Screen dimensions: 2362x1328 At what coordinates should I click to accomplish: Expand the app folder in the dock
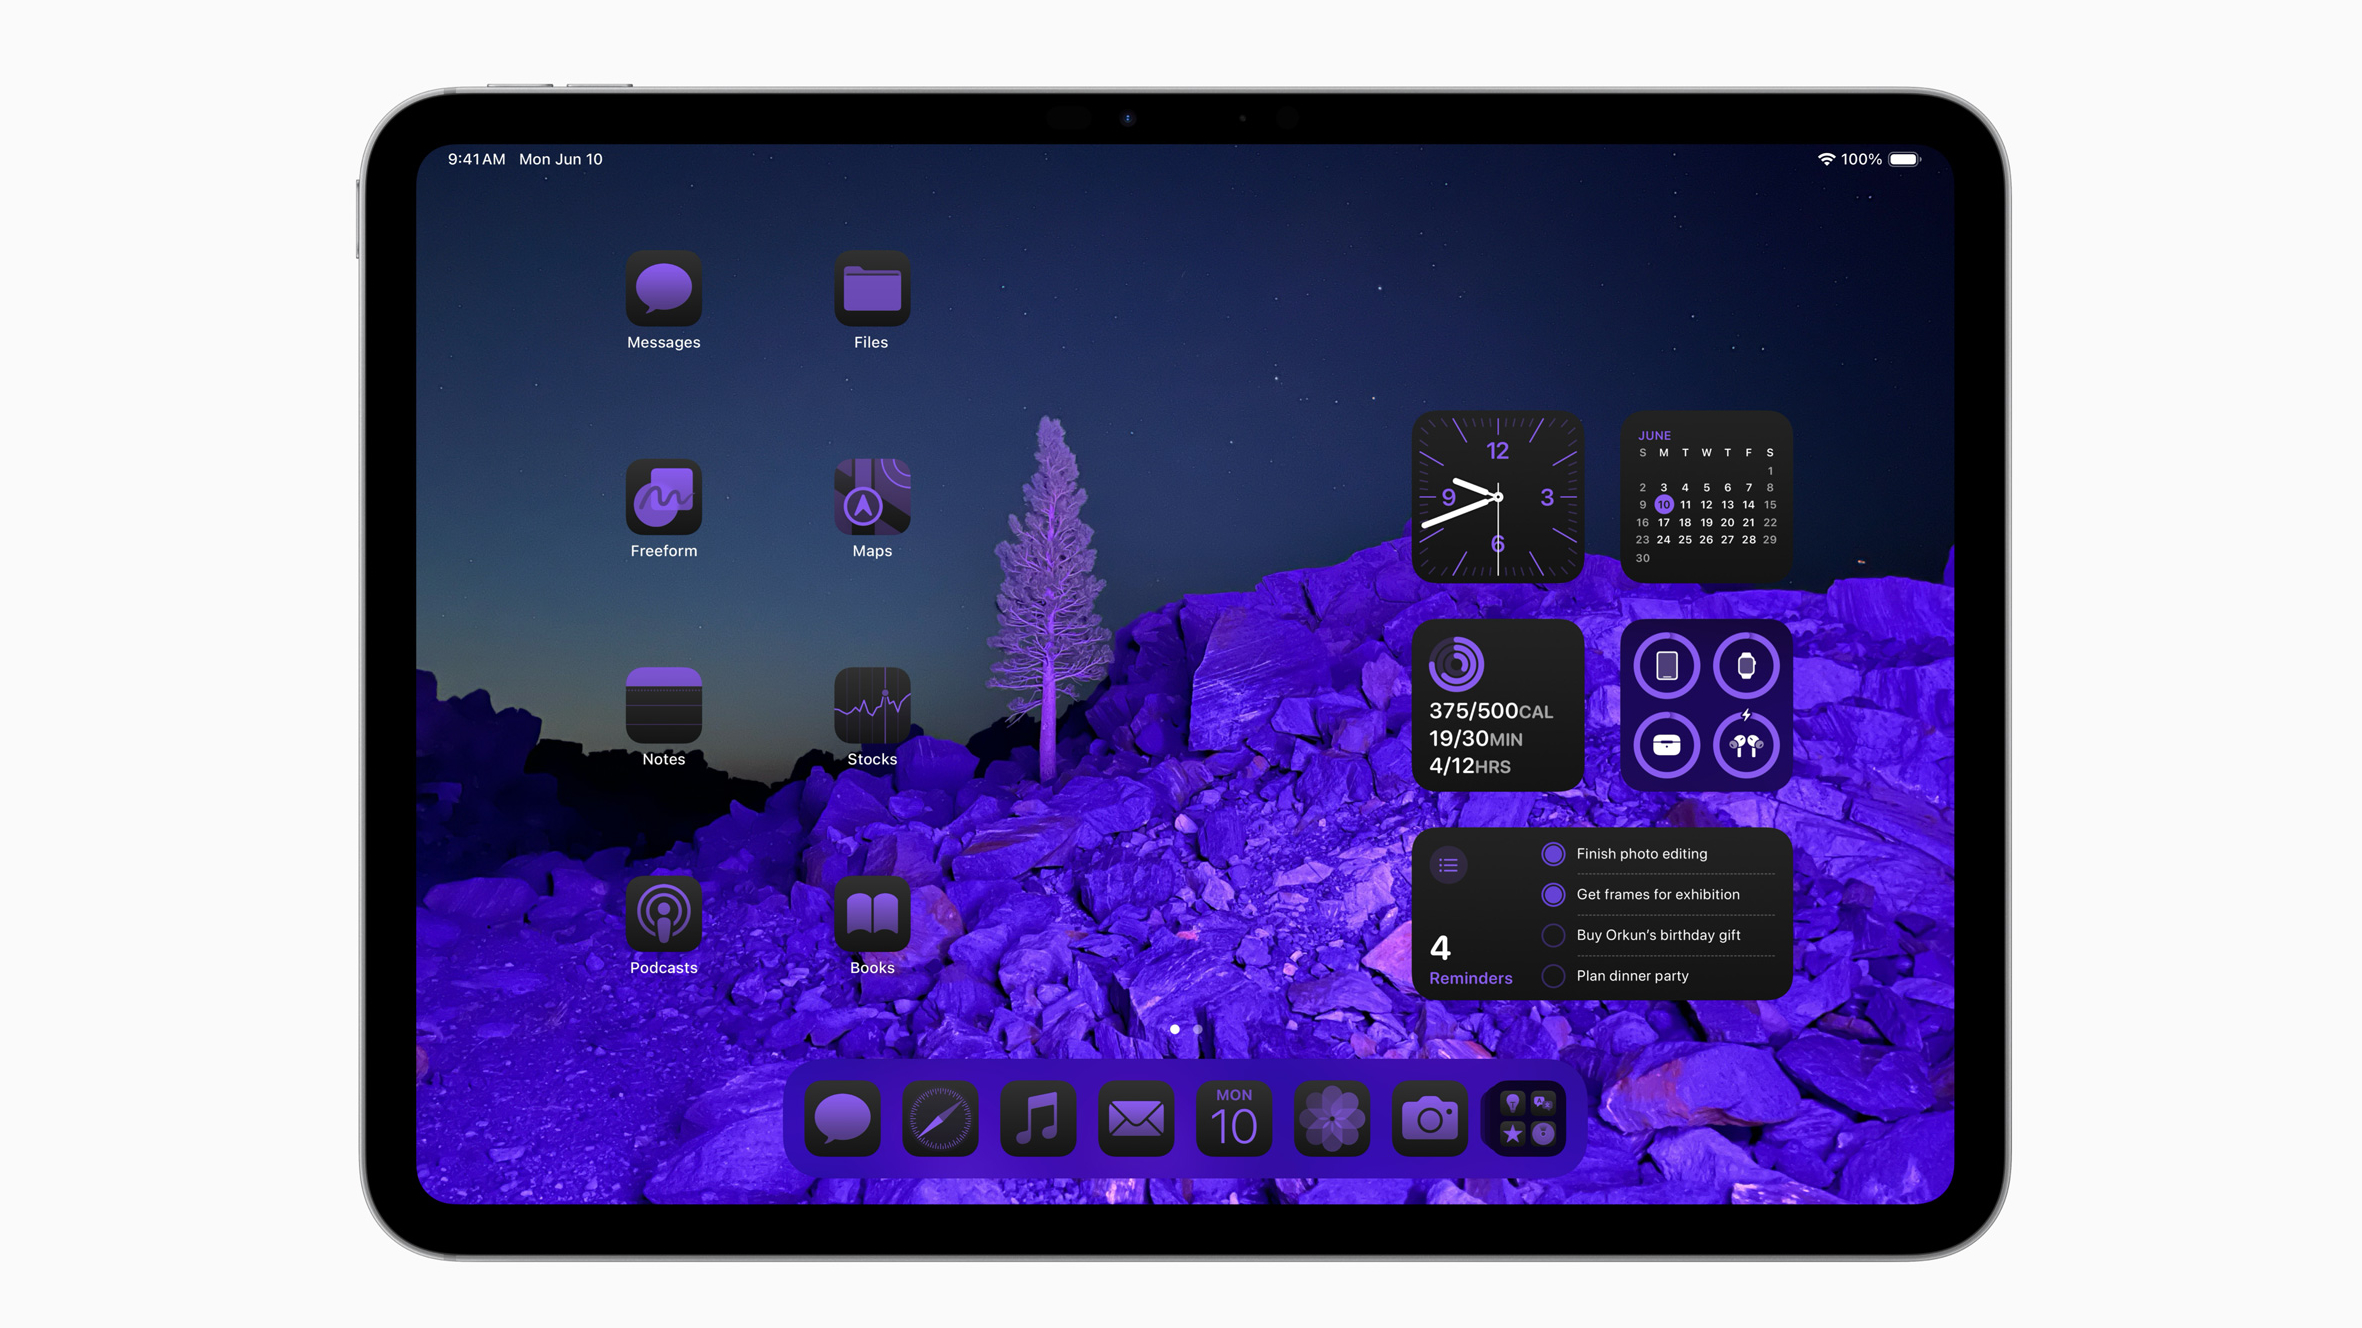[1524, 1117]
